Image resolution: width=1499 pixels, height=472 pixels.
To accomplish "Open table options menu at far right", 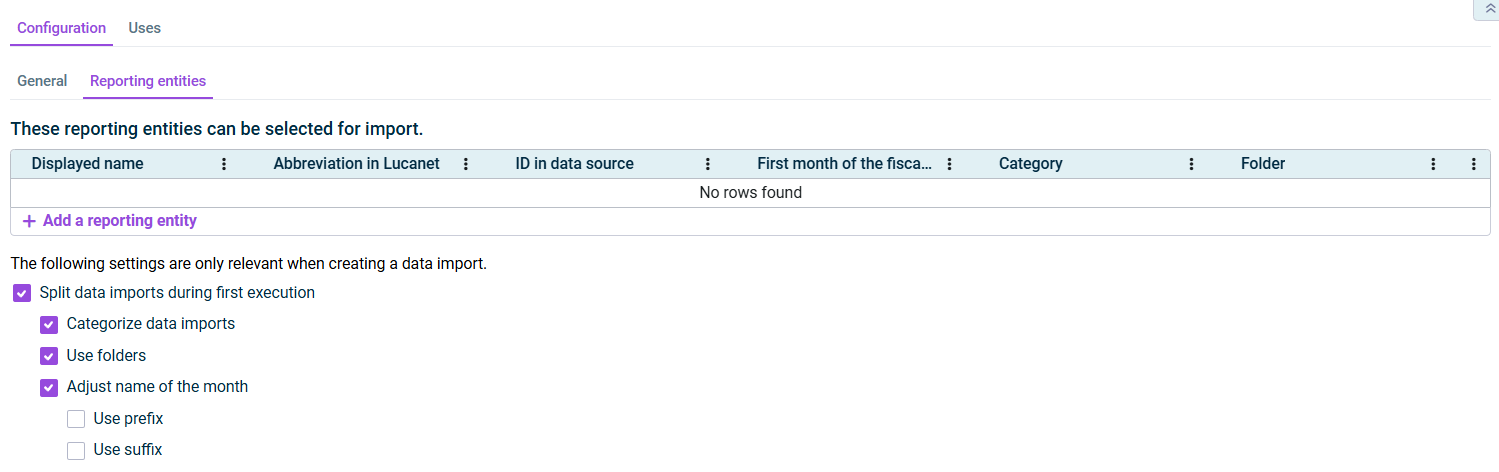I will [x=1473, y=164].
